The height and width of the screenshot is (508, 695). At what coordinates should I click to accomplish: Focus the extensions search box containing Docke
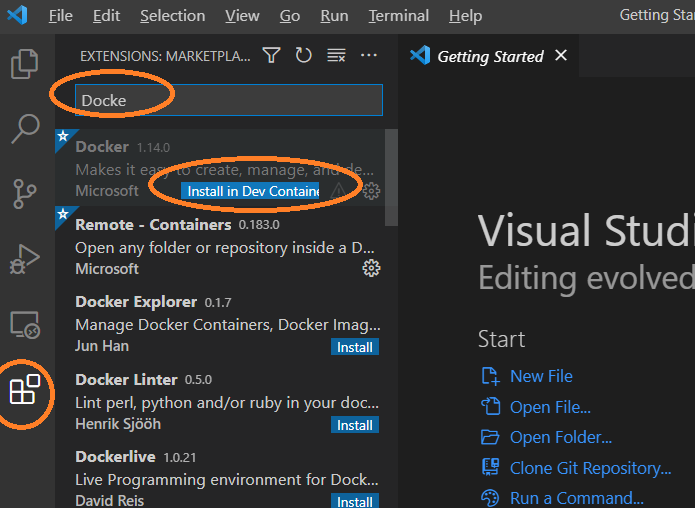coord(229,100)
